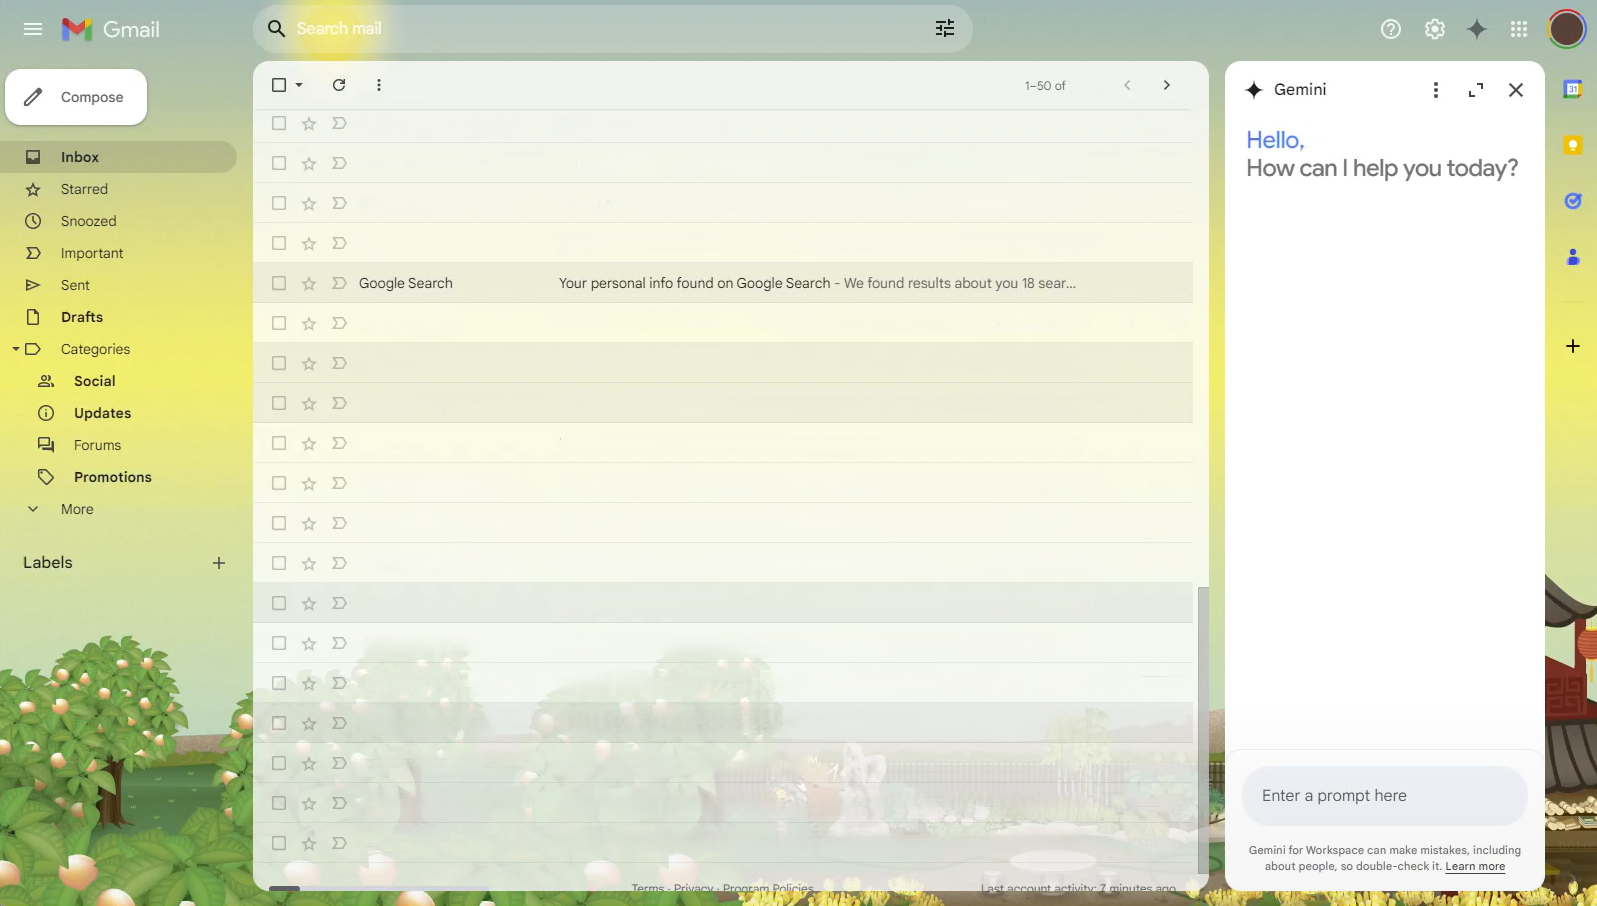This screenshot has width=1597, height=906.
Task: Open the Gemini Learn more link
Action: (1475, 867)
